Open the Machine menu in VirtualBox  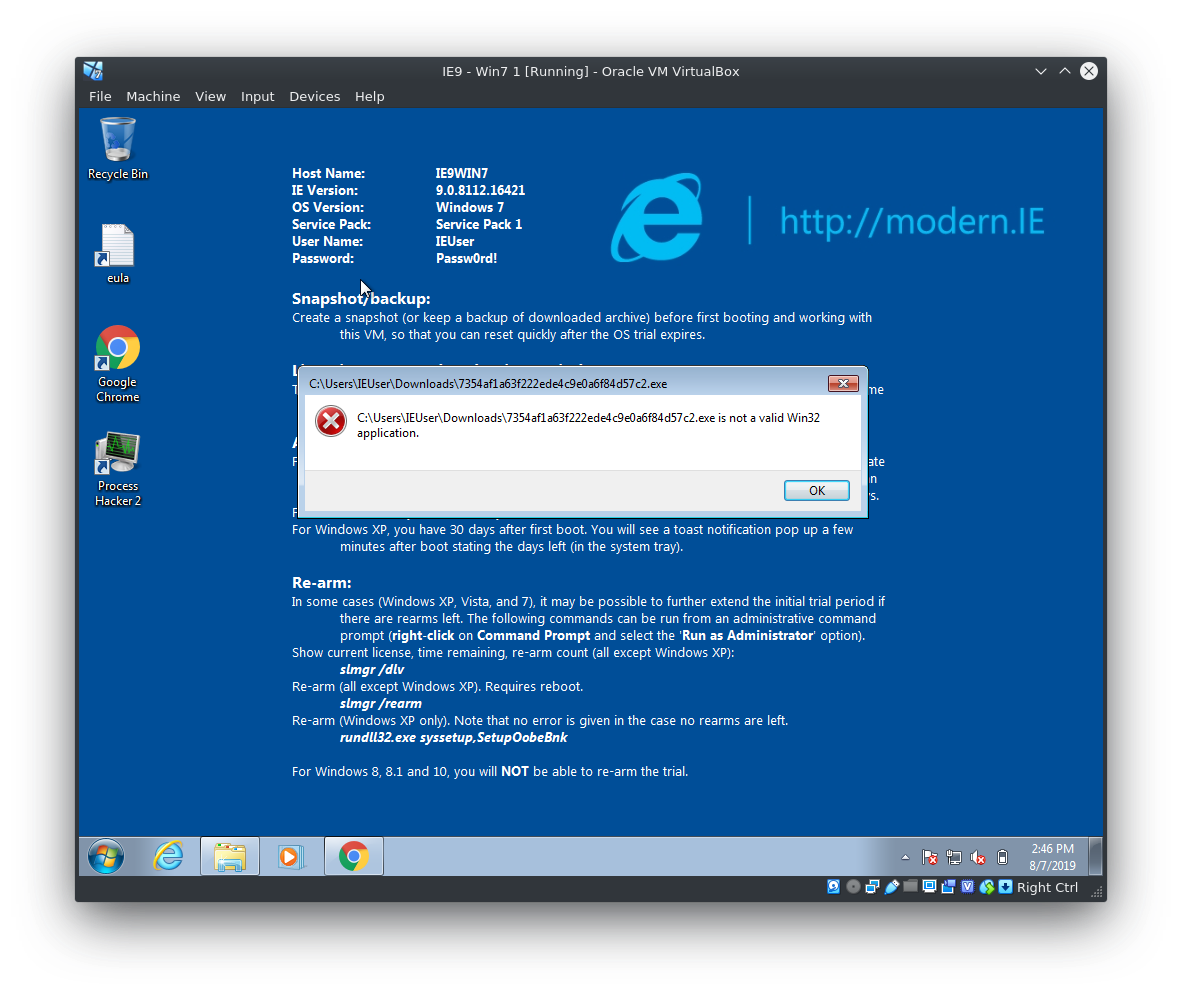click(153, 96)
